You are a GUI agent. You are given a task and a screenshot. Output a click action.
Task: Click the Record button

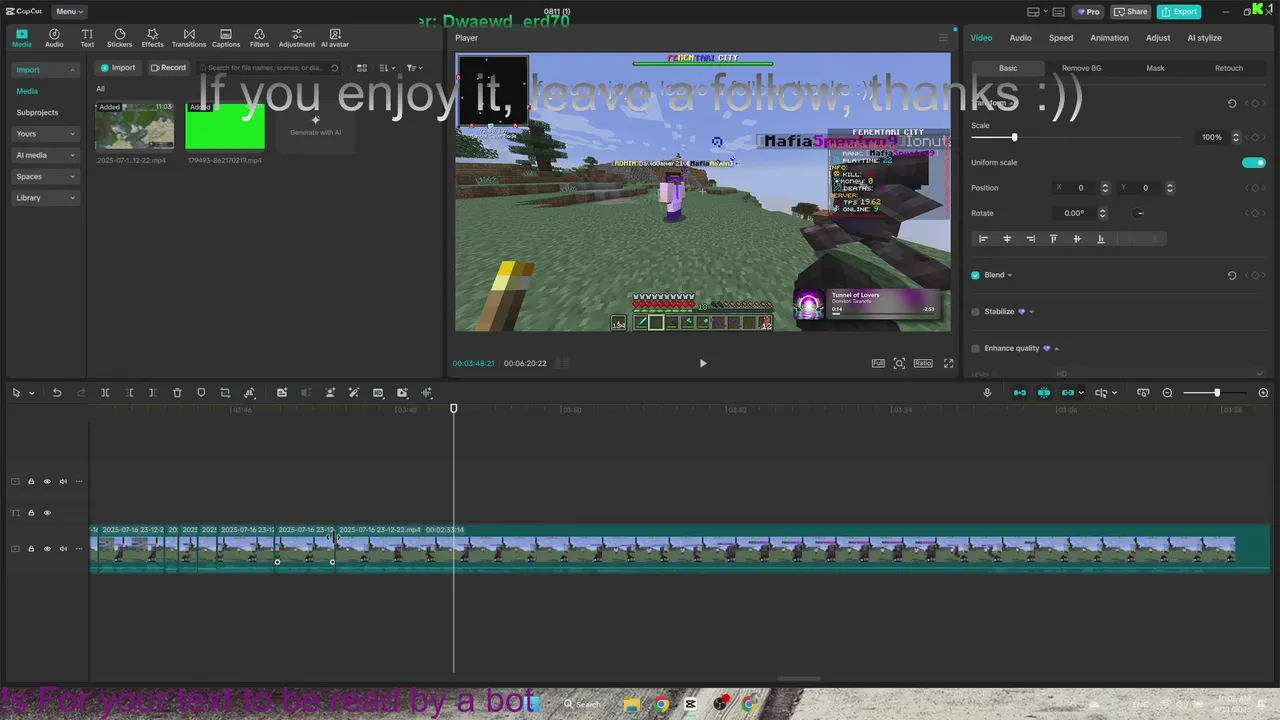click(168, 68)
